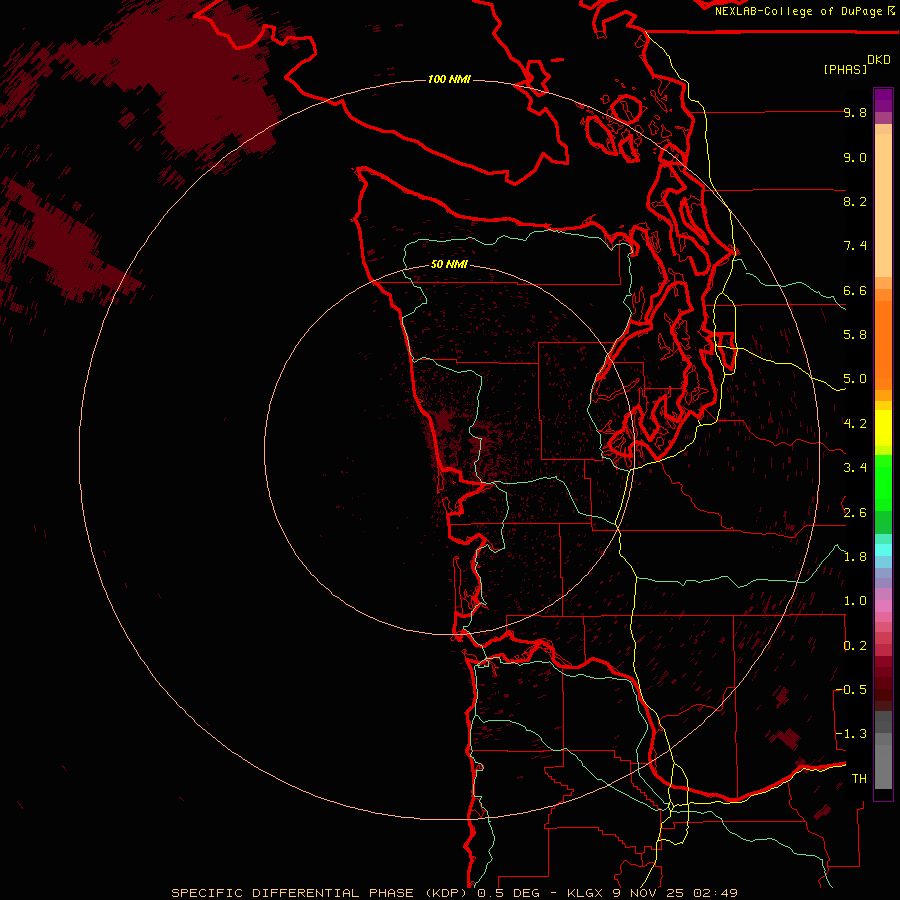Viewport: 900px width, 900px height.
Task: Click the 1.0 scale label
Action: [x=855, y=600]
